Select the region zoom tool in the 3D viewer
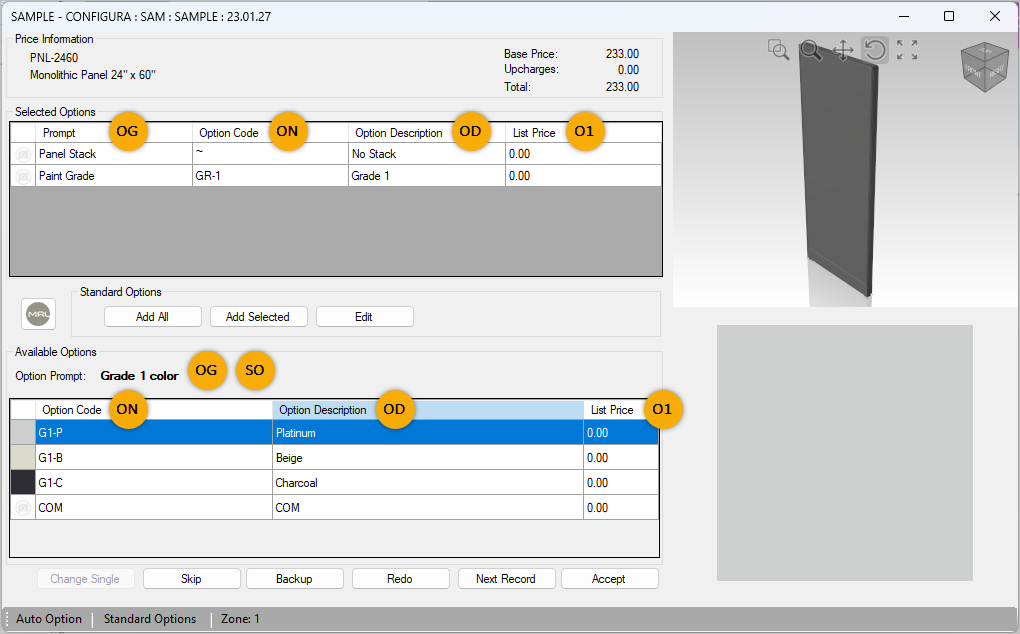Viewport: 1020px width, 634px height. click(x=779, y=50)
